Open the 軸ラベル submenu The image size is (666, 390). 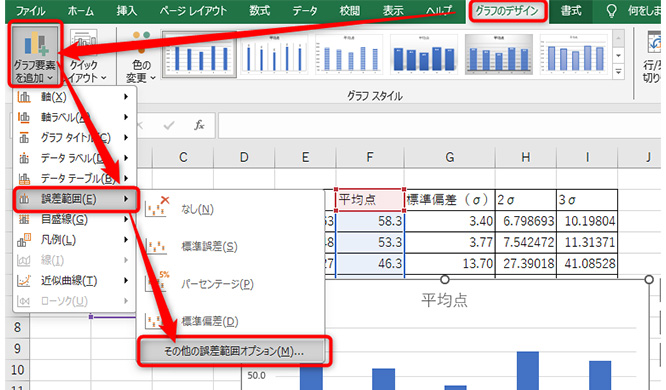(73, 117)
